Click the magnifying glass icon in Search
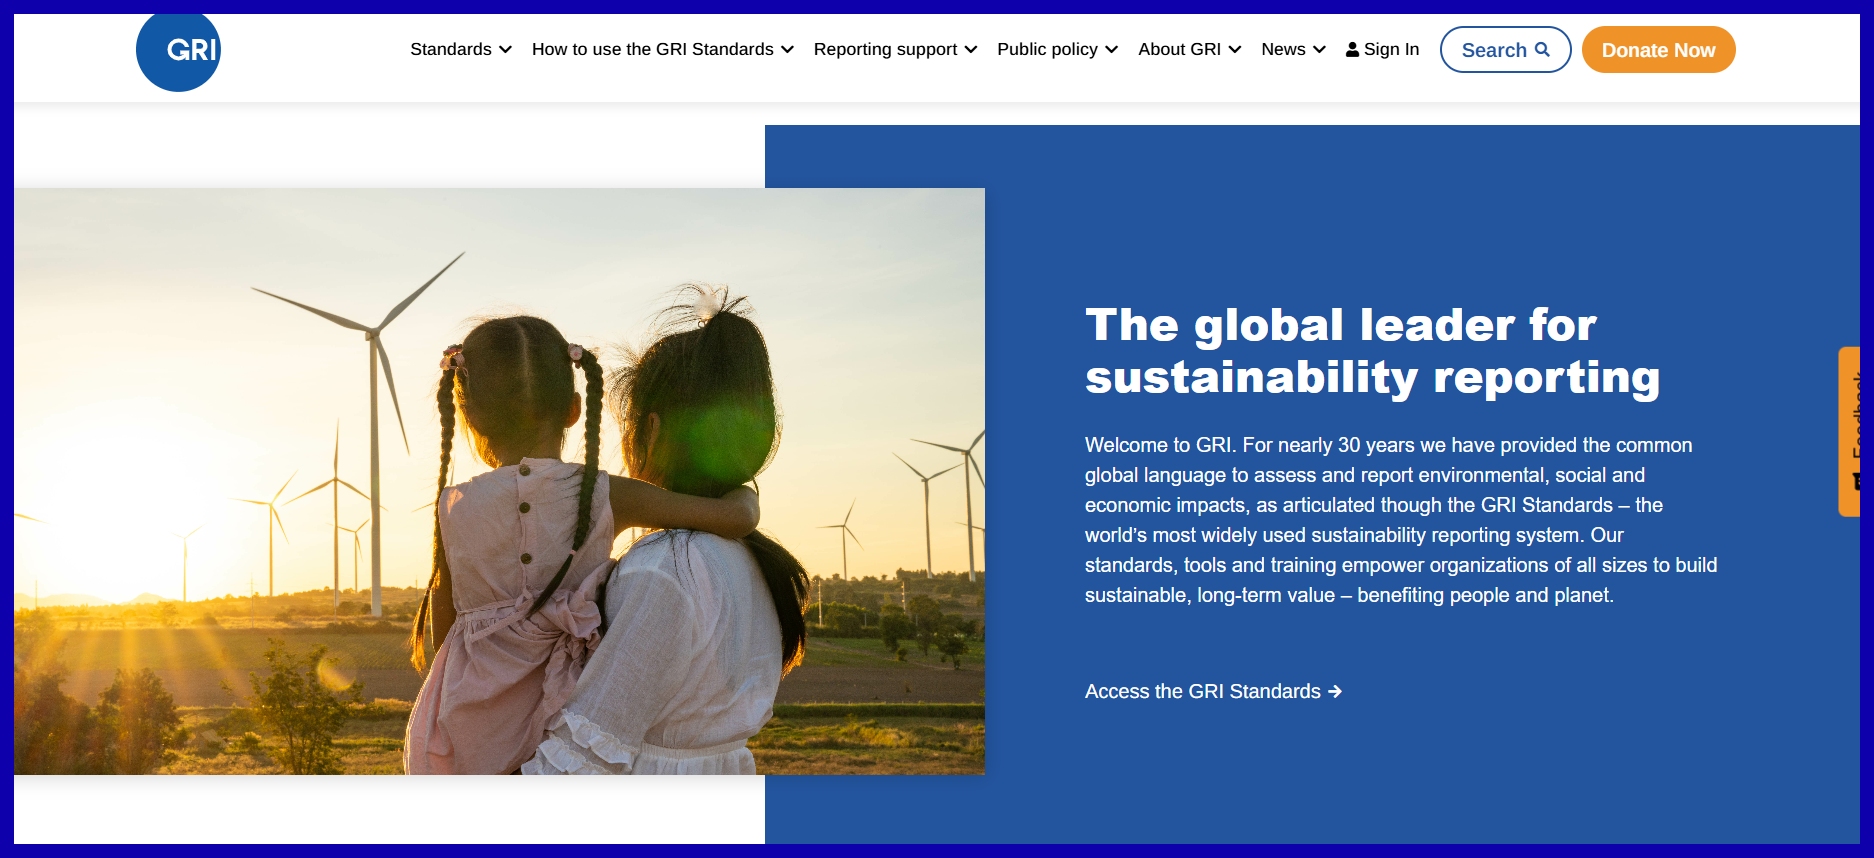Screen dimensions: 1874x858 point(1542,49)
